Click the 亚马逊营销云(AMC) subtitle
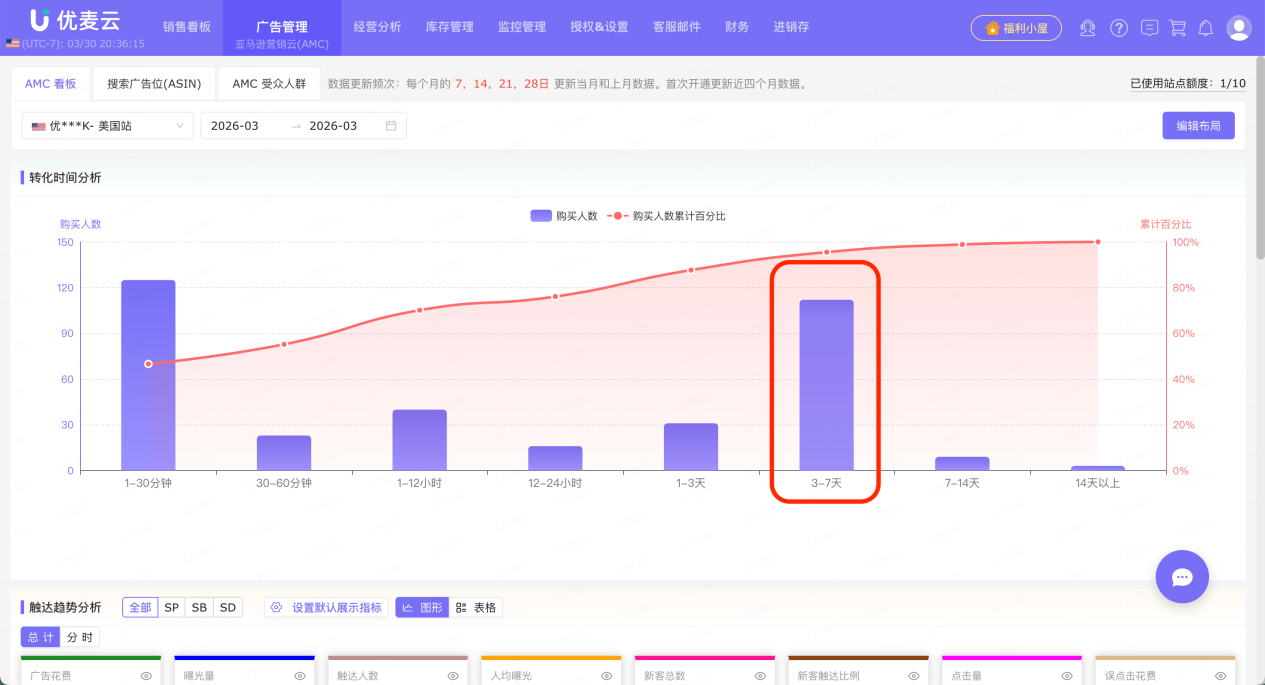The image size is (1265, 685). [x=282, y=46]
